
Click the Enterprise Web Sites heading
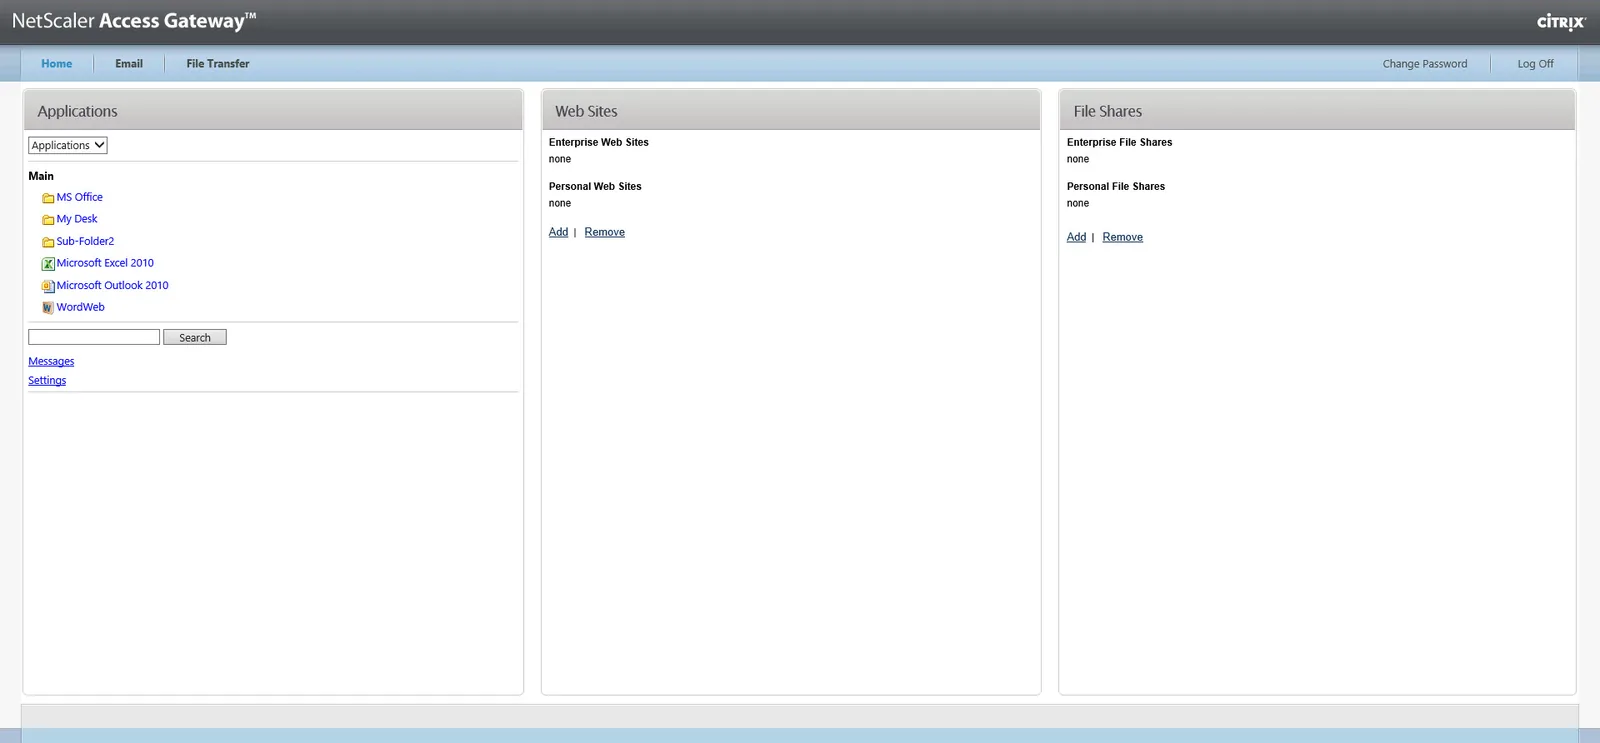click(599, 142)
